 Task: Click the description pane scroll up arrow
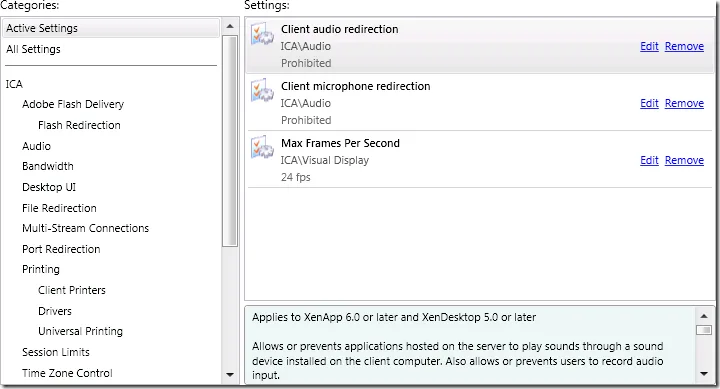(x=703, y=316)
